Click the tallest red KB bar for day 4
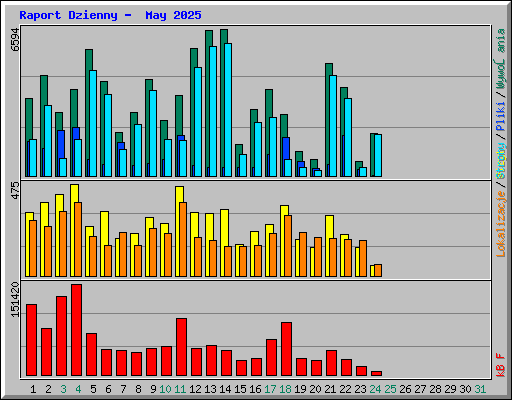The width and height of the screenshot is (512, 400). coord(76,330)
